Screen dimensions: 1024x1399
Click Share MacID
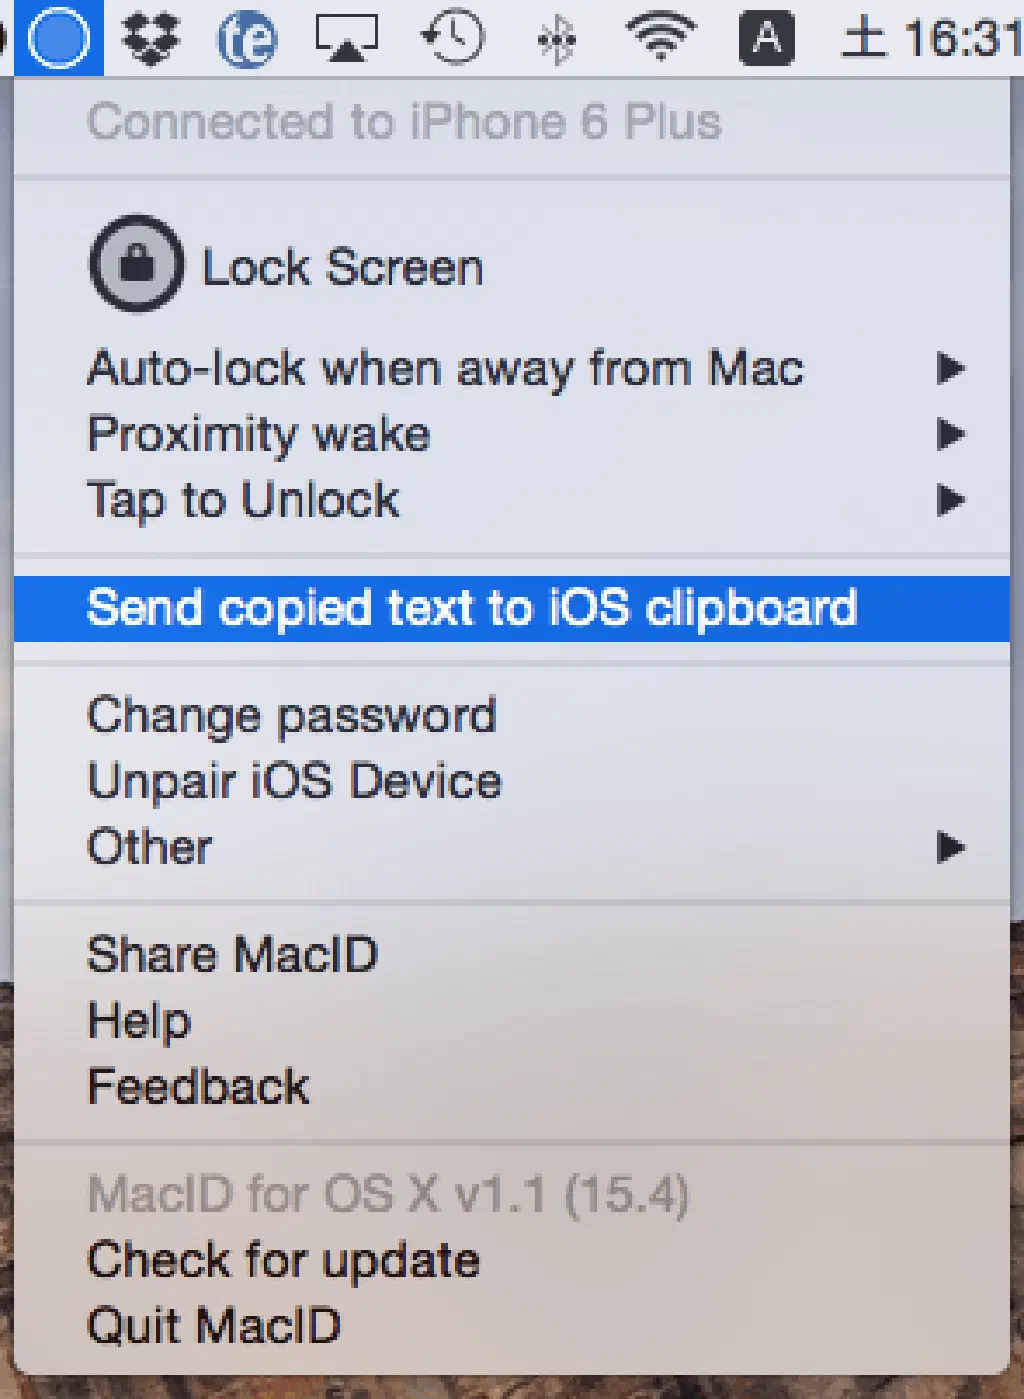coord(233,954)
